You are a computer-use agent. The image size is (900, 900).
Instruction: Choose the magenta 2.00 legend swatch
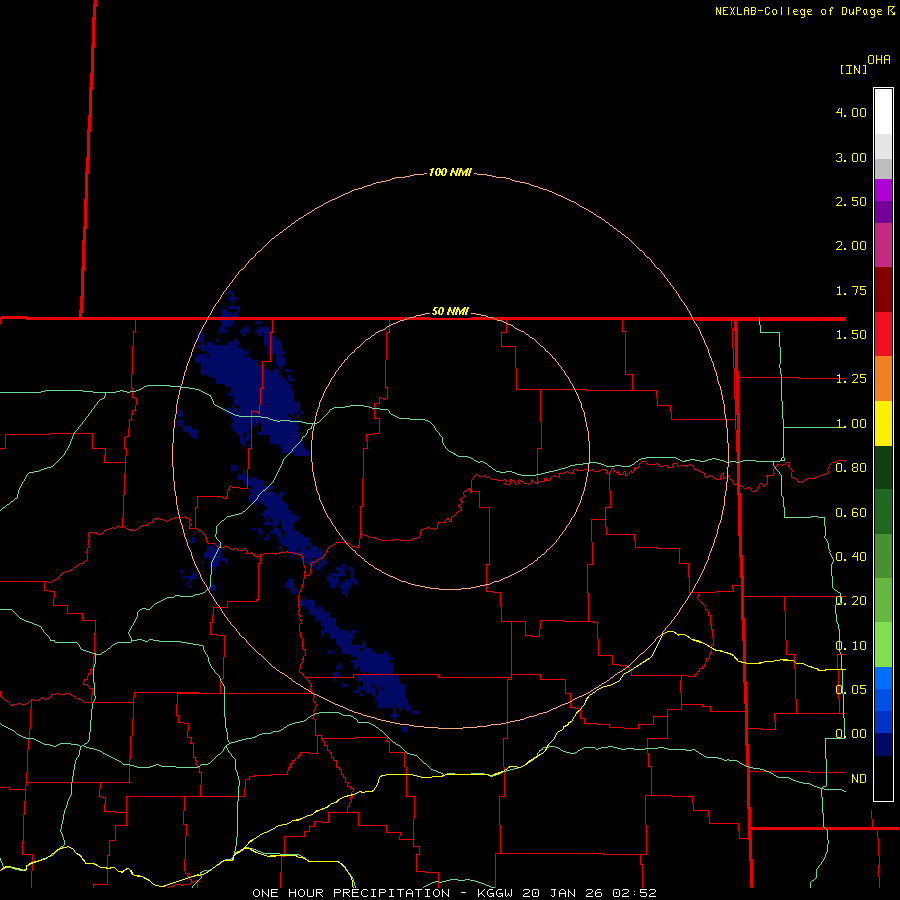pyautogui.click(x=883, y=245)
